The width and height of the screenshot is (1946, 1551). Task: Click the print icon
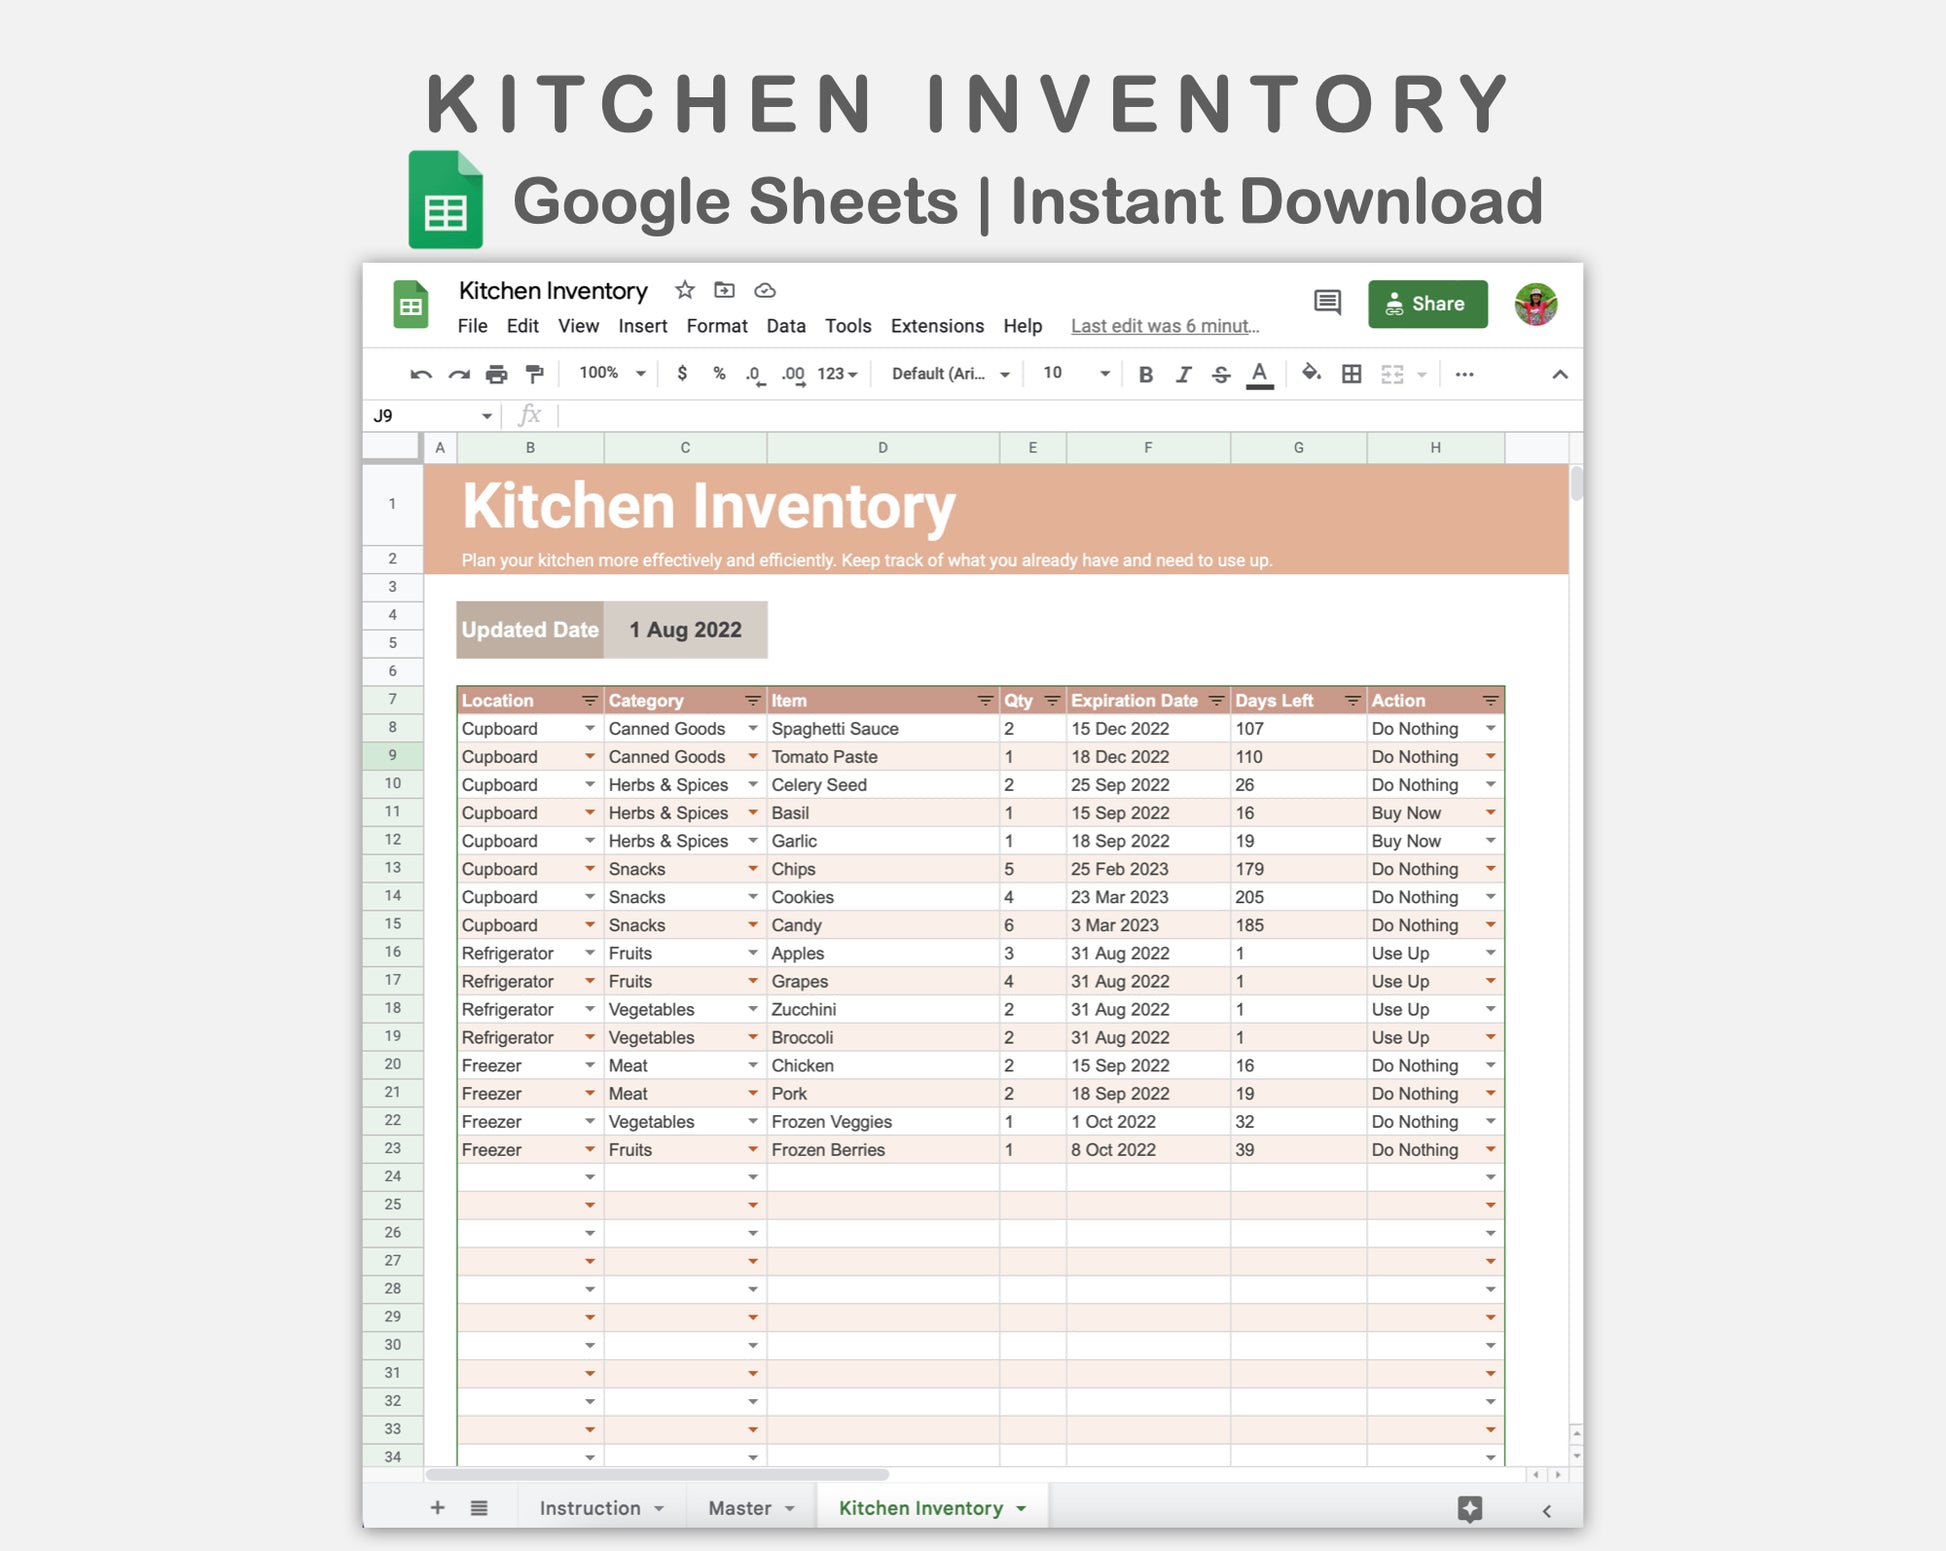pos(496,375)
